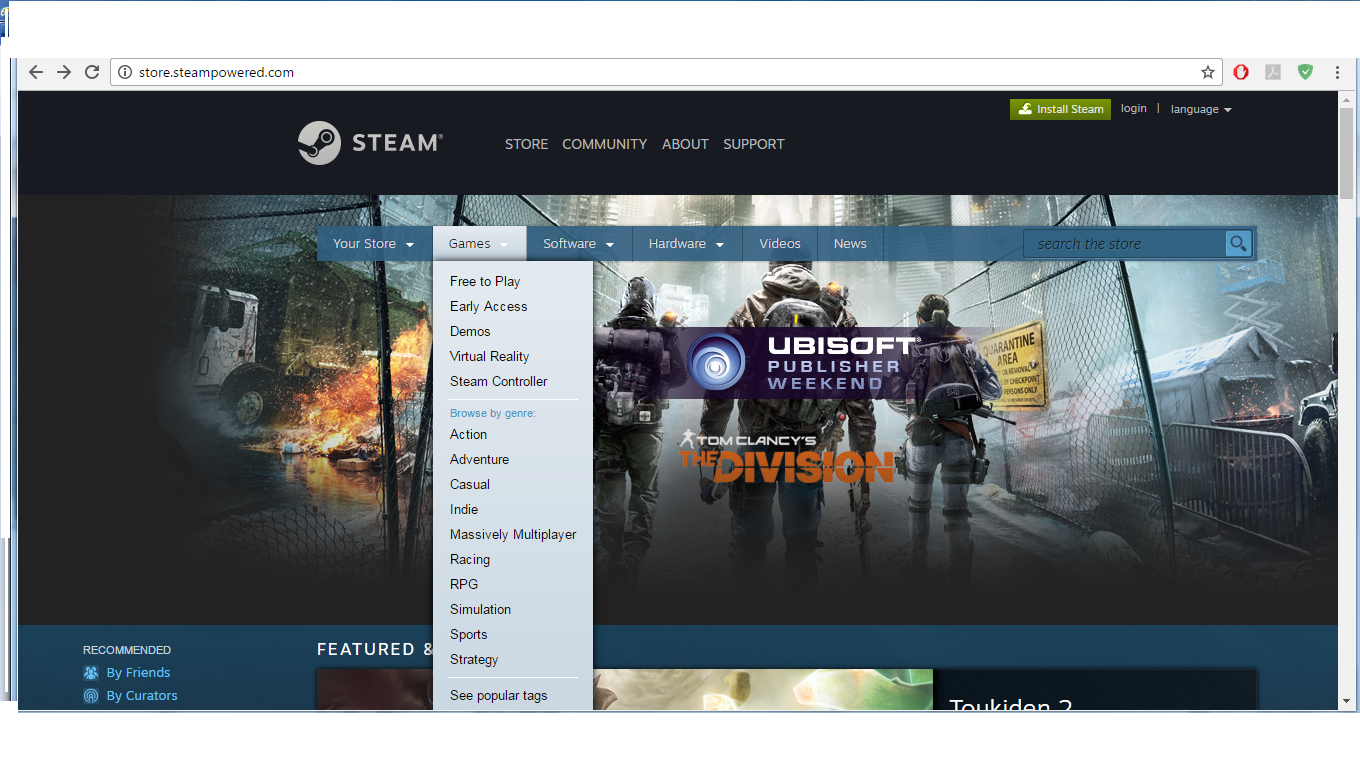The image size is (1360, 768).
Task: Open the News tab
Action: 850,244
